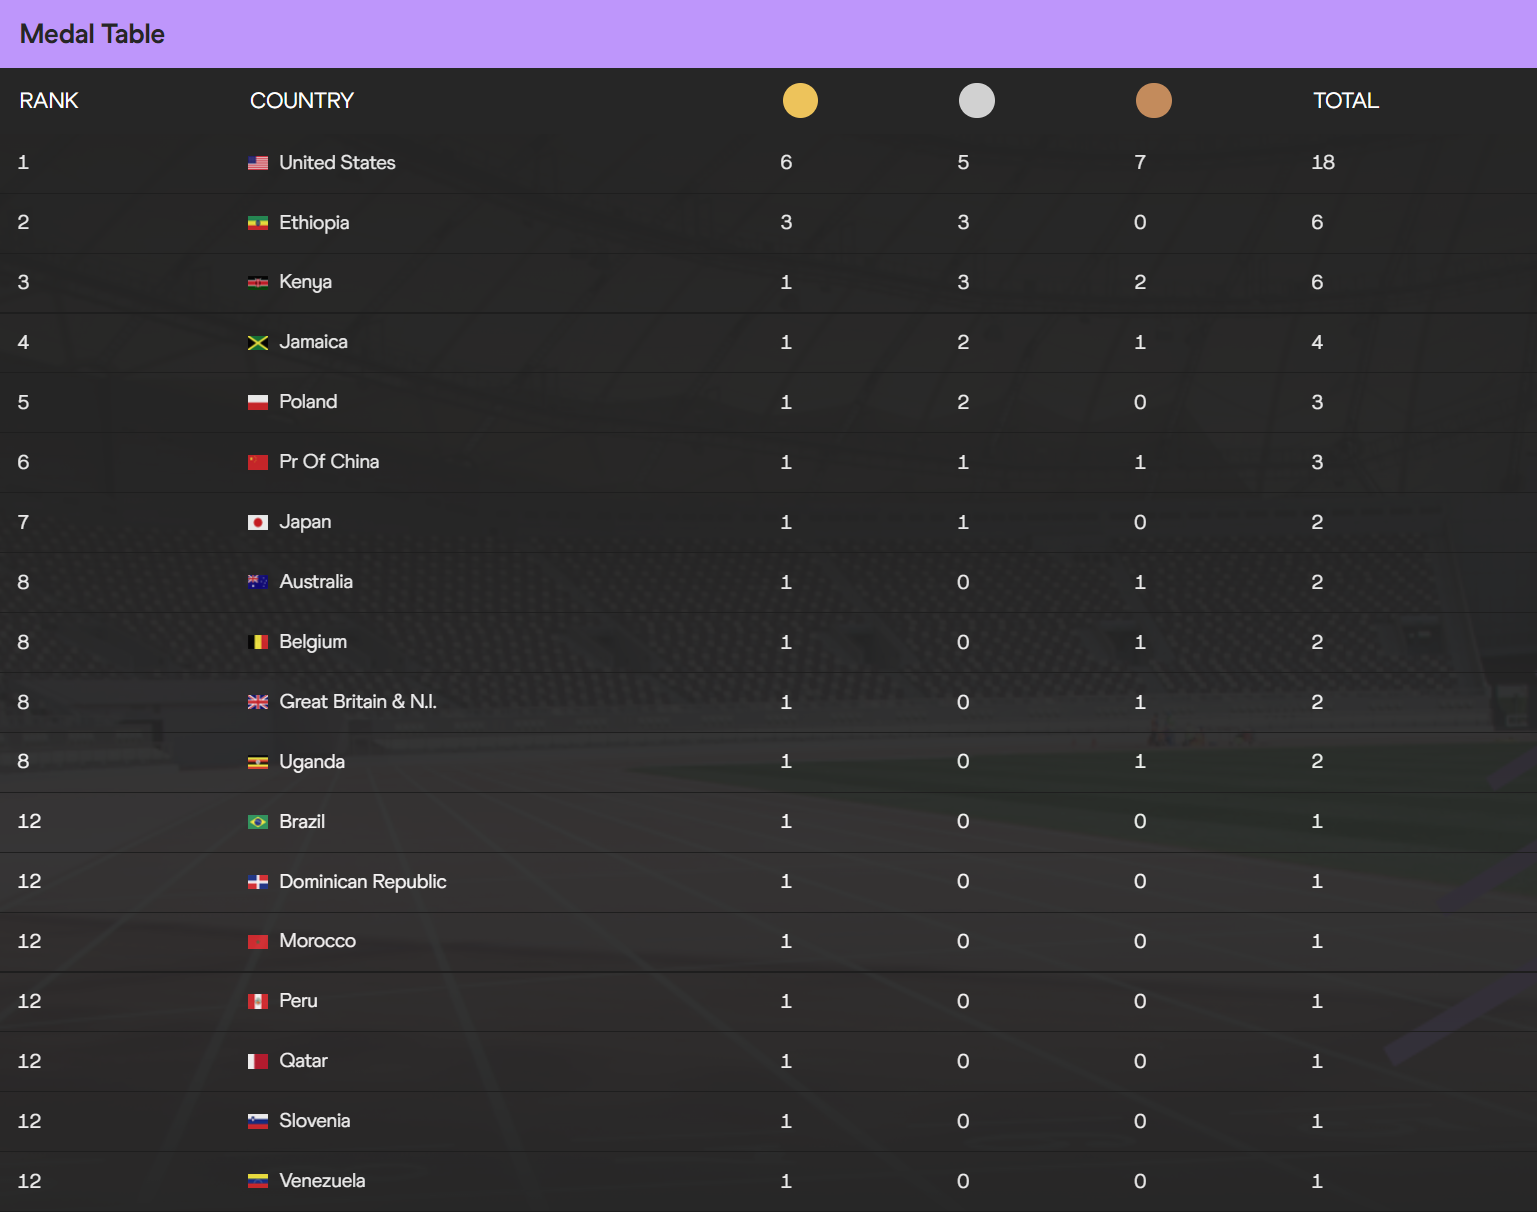Select the TOTAL column header
1537x1212 pixels.
coord(1346,100)
